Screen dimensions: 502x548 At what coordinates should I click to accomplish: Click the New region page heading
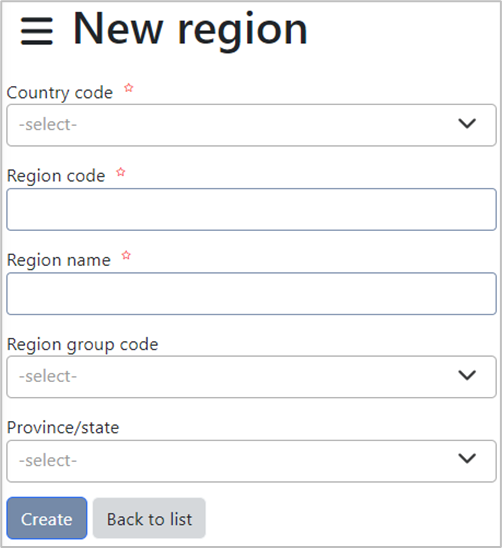(190, 30)
